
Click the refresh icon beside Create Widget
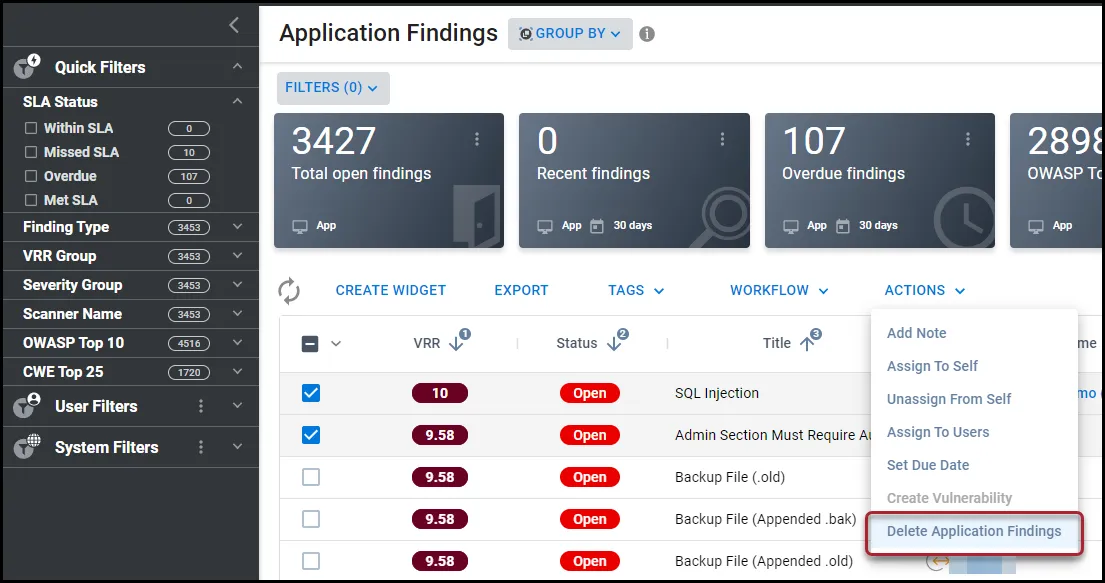(289, 290)
